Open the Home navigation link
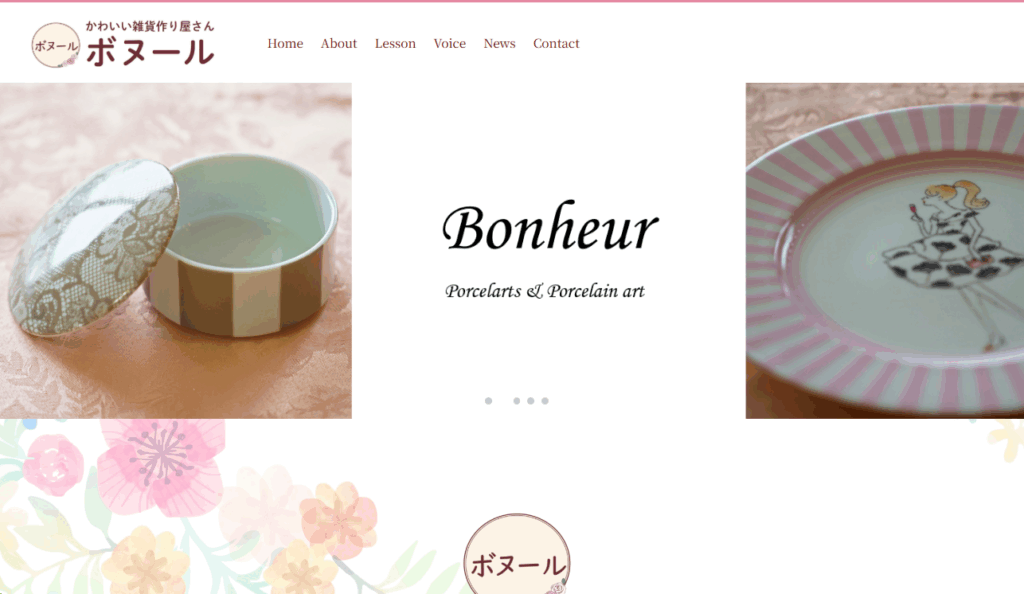The height and width of the screenshot is (594, 1024). [x=285, y=43]
